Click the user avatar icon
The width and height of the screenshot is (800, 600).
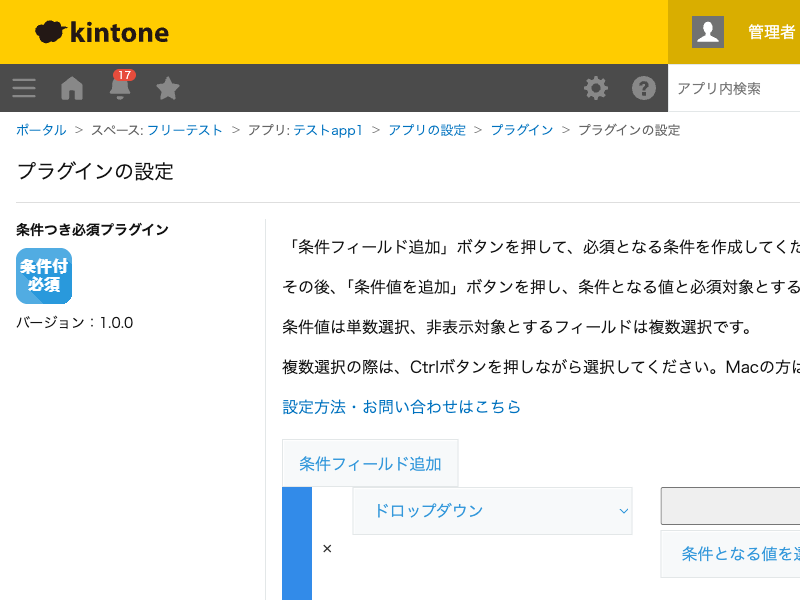pyautogui.click(x=708, y=32)
